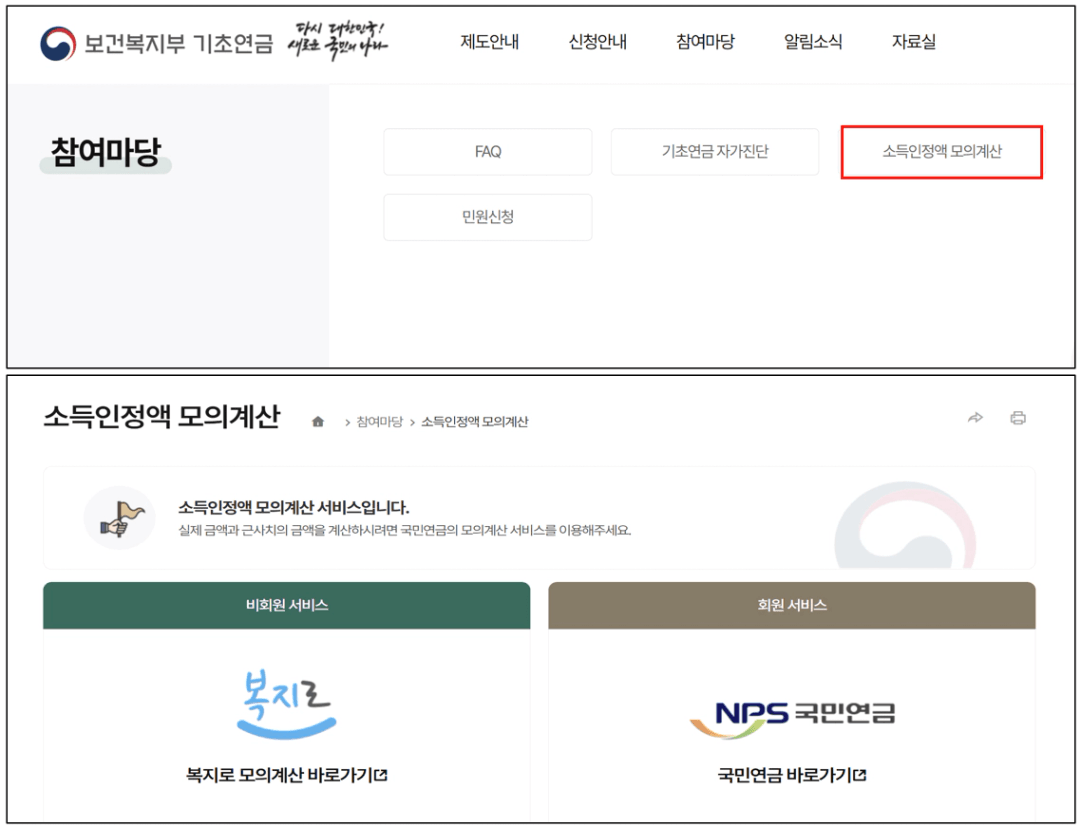Select the FAQ button
1081x827 pixels.
point(488,152)
